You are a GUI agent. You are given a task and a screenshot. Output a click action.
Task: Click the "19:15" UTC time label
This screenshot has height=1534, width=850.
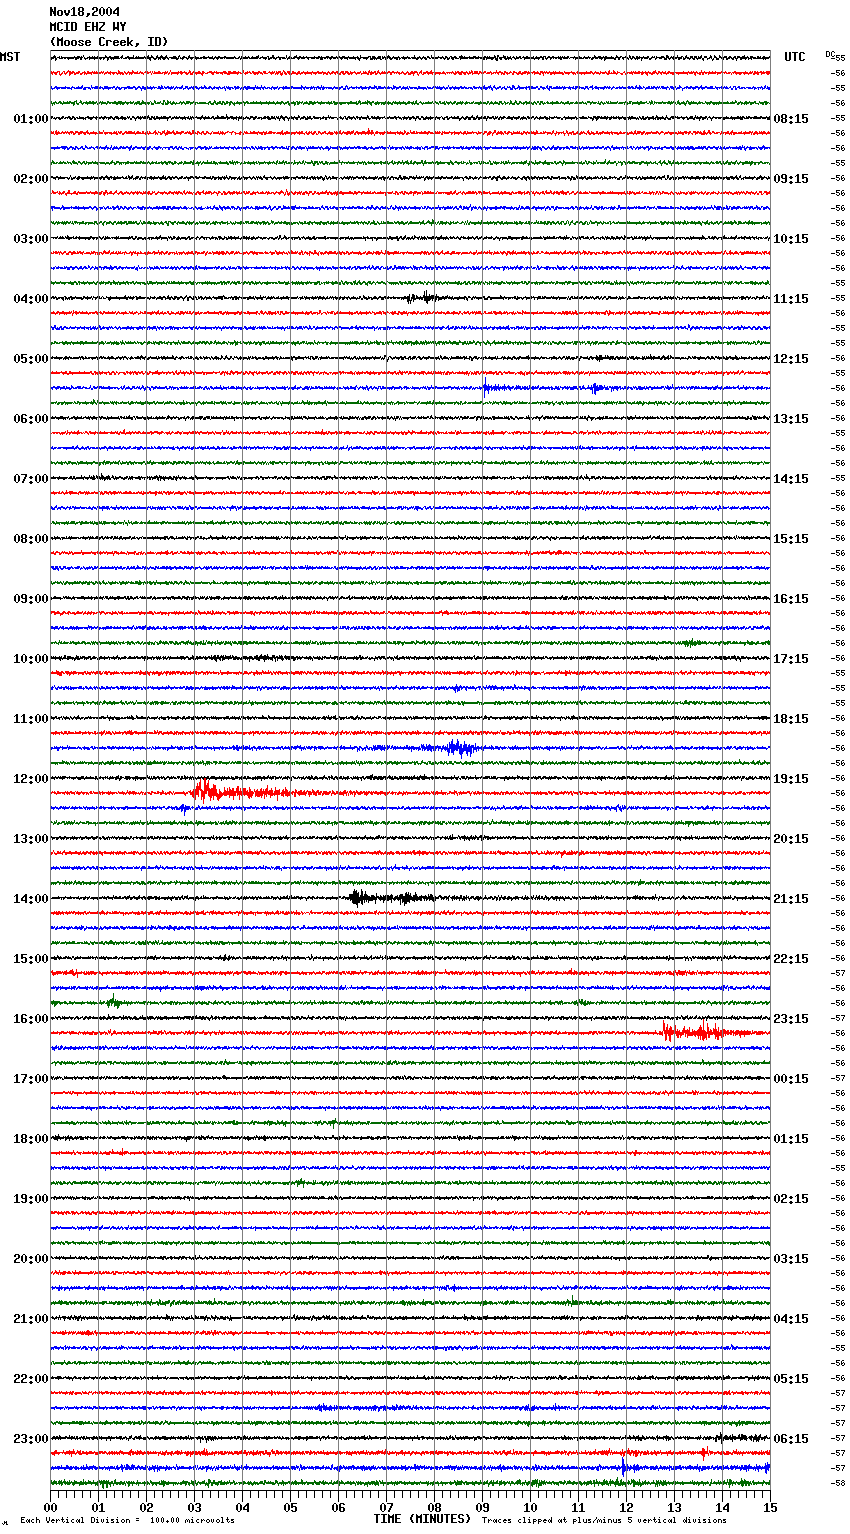(791, 779)
